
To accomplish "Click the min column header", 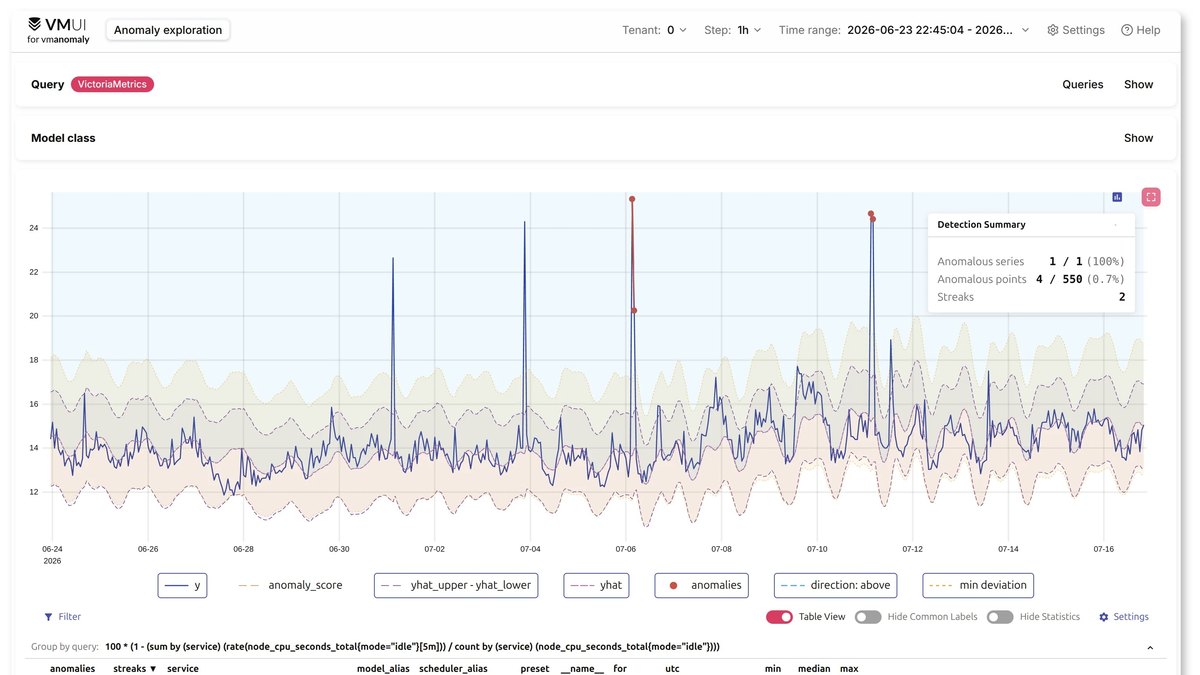I will click(x=773, y=668).
